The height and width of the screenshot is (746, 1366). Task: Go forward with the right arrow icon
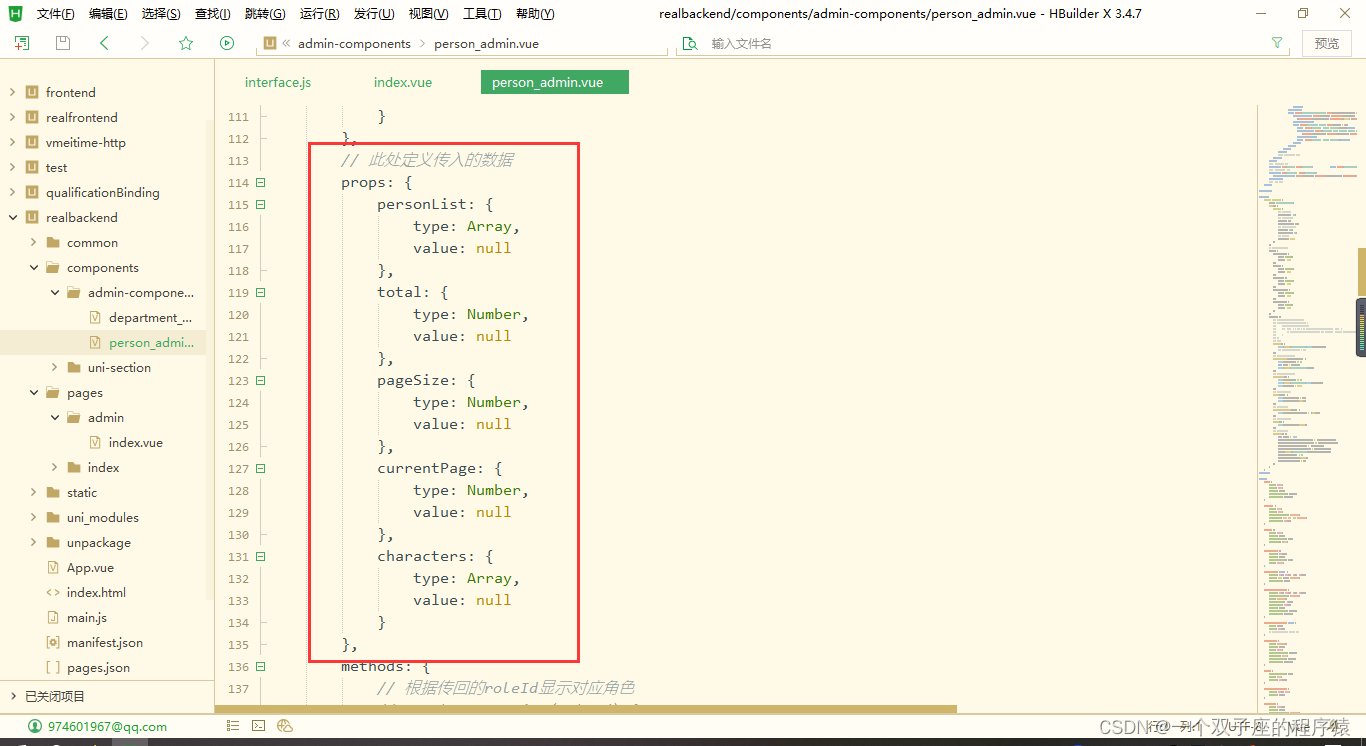click(145, 43)
